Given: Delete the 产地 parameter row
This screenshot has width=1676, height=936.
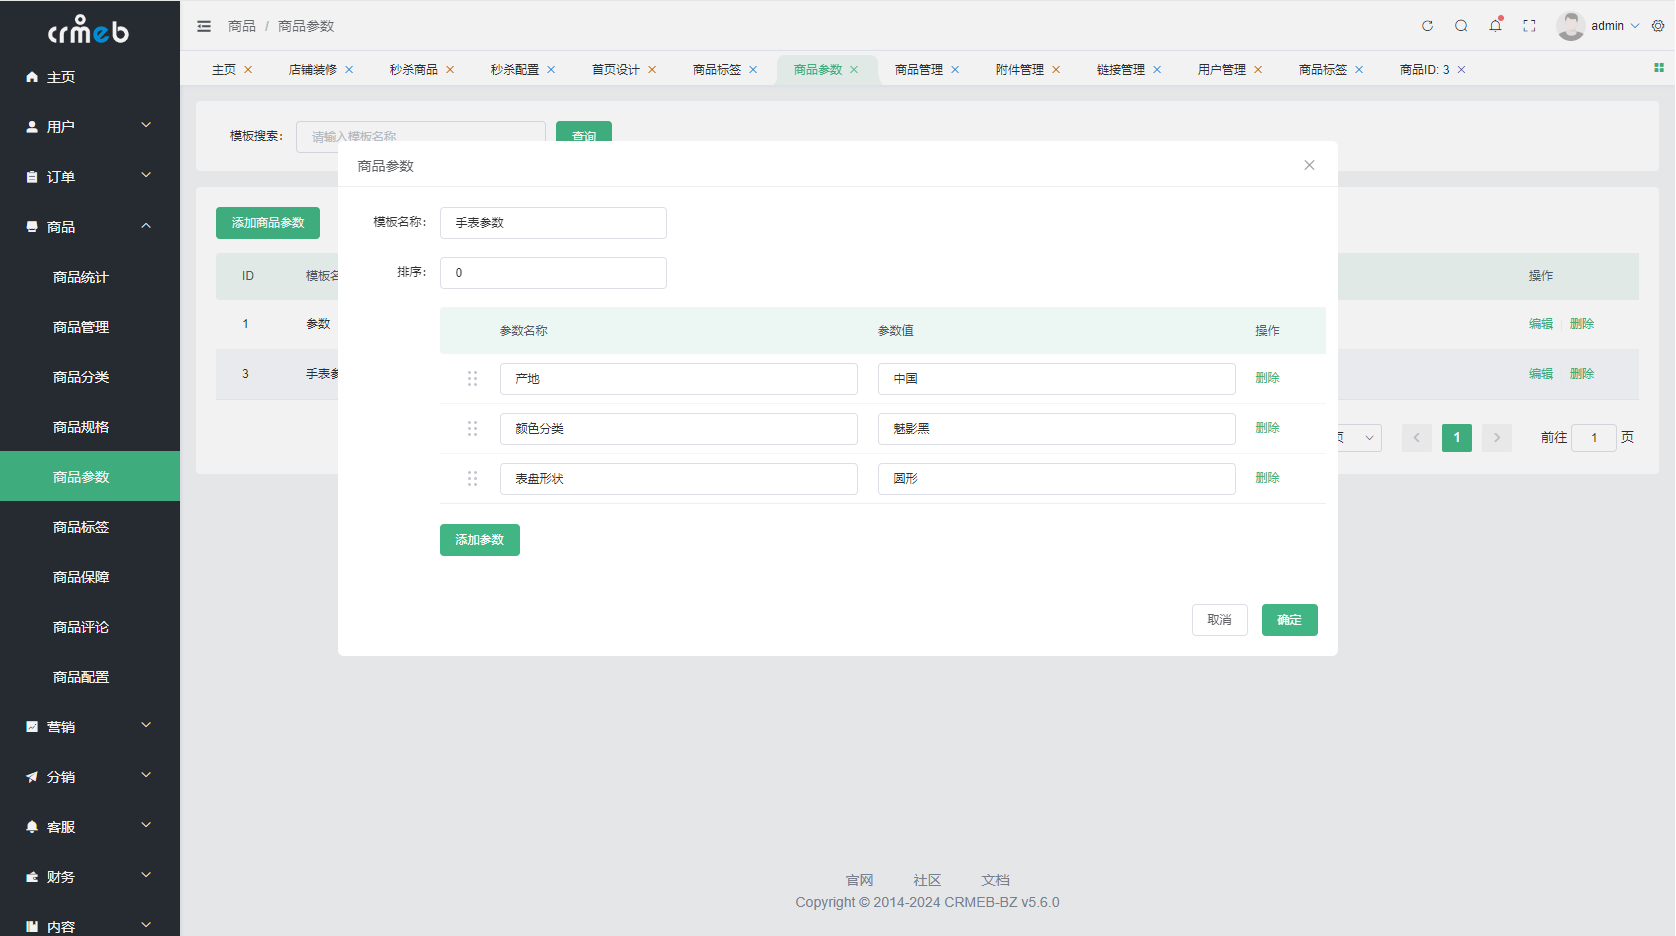Looking at the screenshot, I should coord(1268,378).
